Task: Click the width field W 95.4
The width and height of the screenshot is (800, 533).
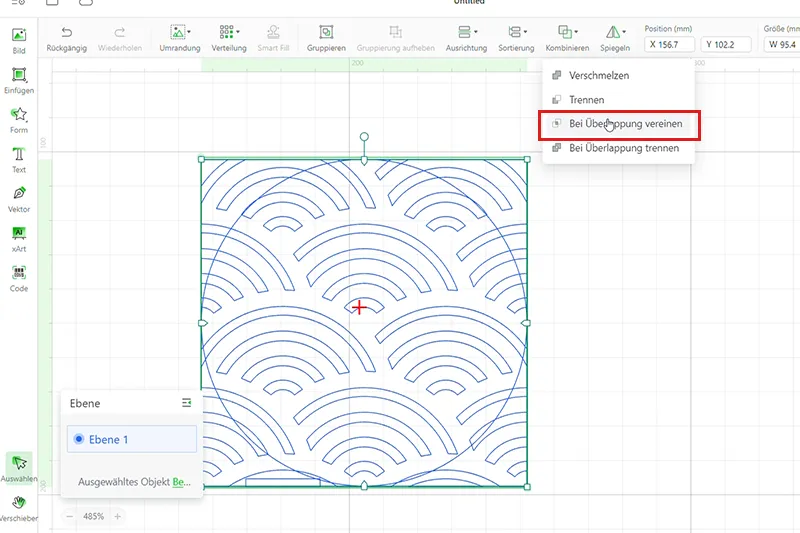Action: tap(782, 44)
